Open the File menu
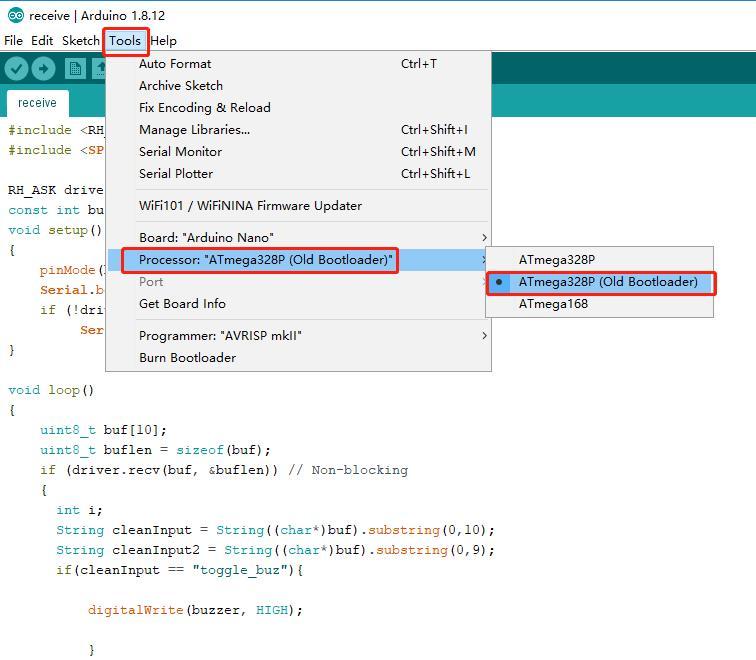Viewport: 756px width, 660px height. [14, 41]
